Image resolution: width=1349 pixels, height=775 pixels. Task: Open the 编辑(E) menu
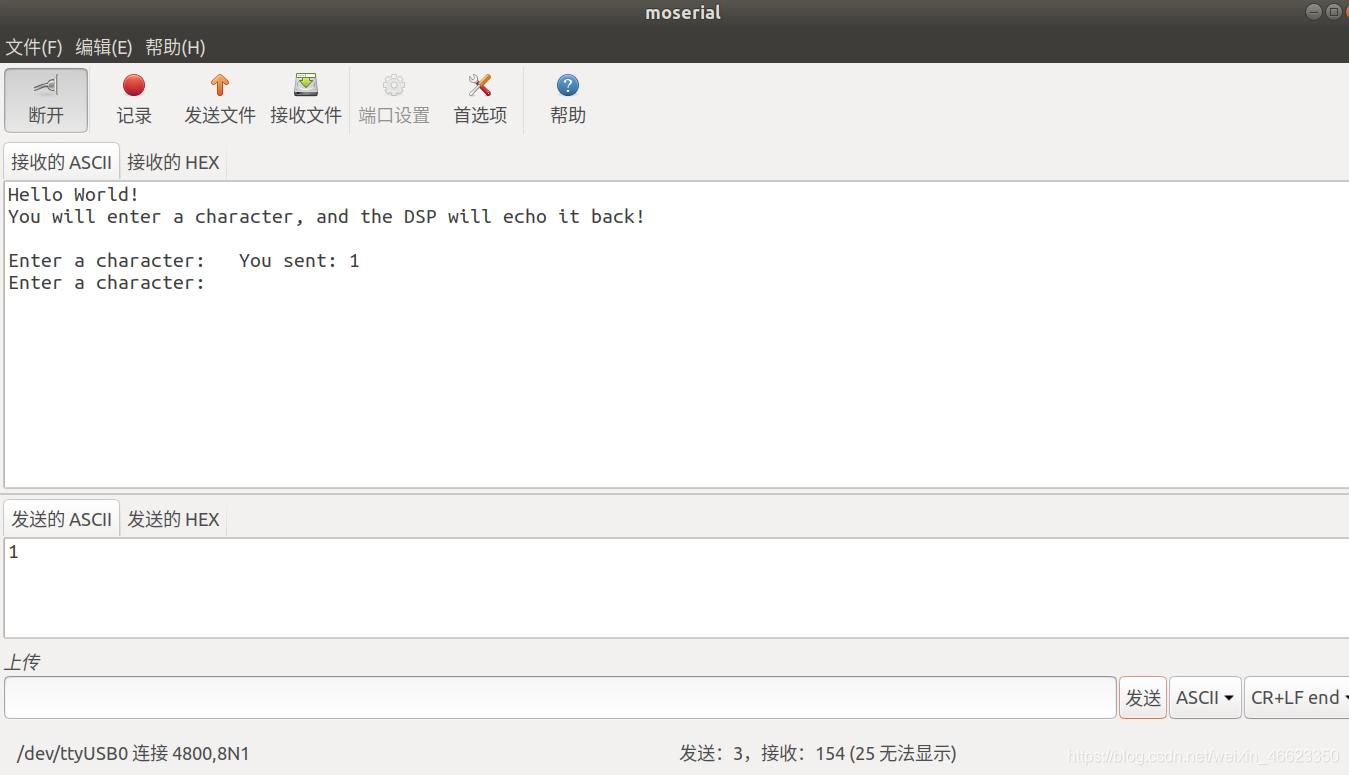pos(104,47)
